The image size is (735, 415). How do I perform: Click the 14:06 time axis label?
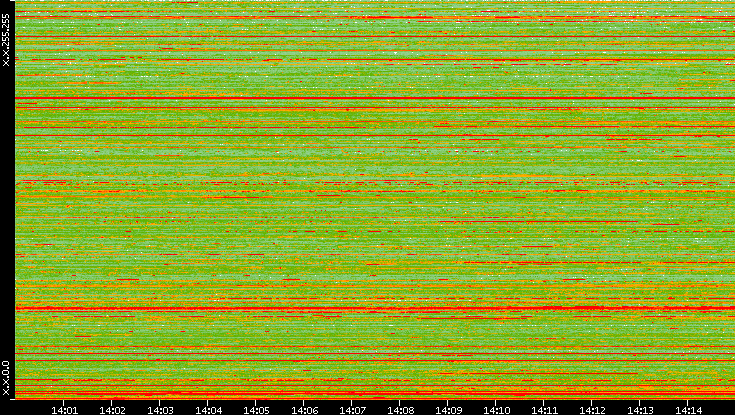click(x=305, y=410)
